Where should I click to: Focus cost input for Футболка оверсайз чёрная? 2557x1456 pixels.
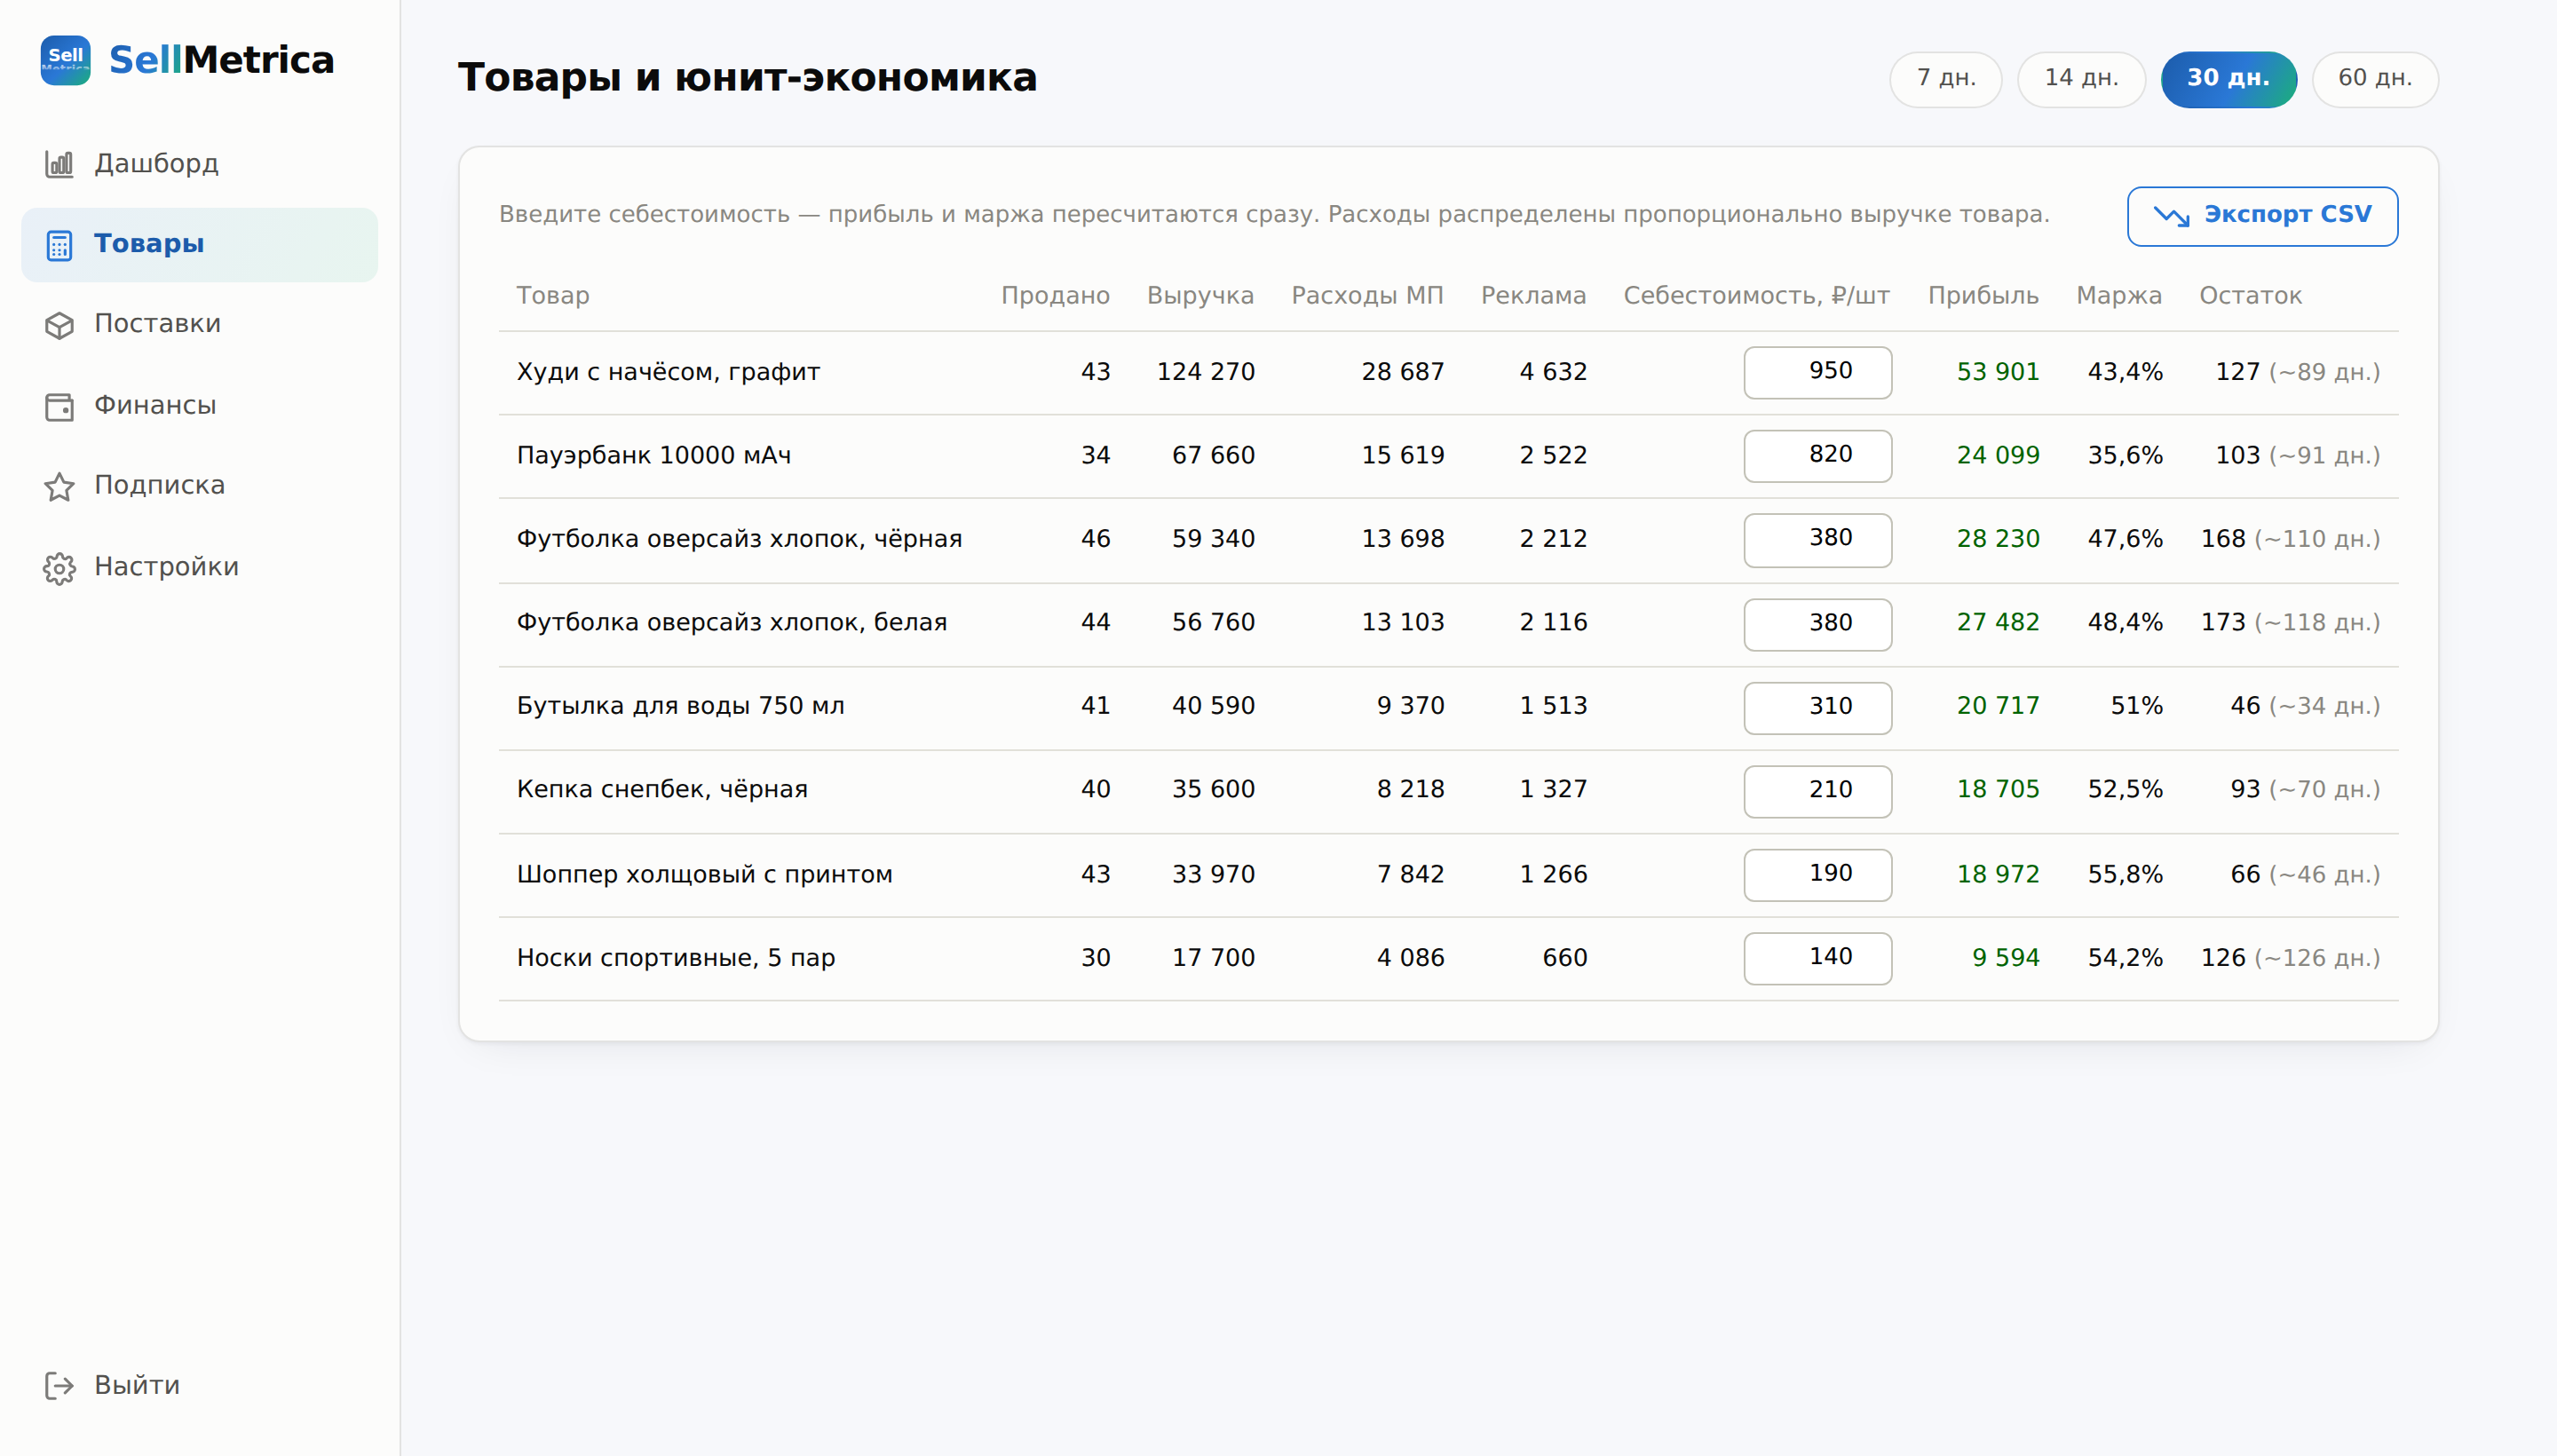(x=1817, y=540)
